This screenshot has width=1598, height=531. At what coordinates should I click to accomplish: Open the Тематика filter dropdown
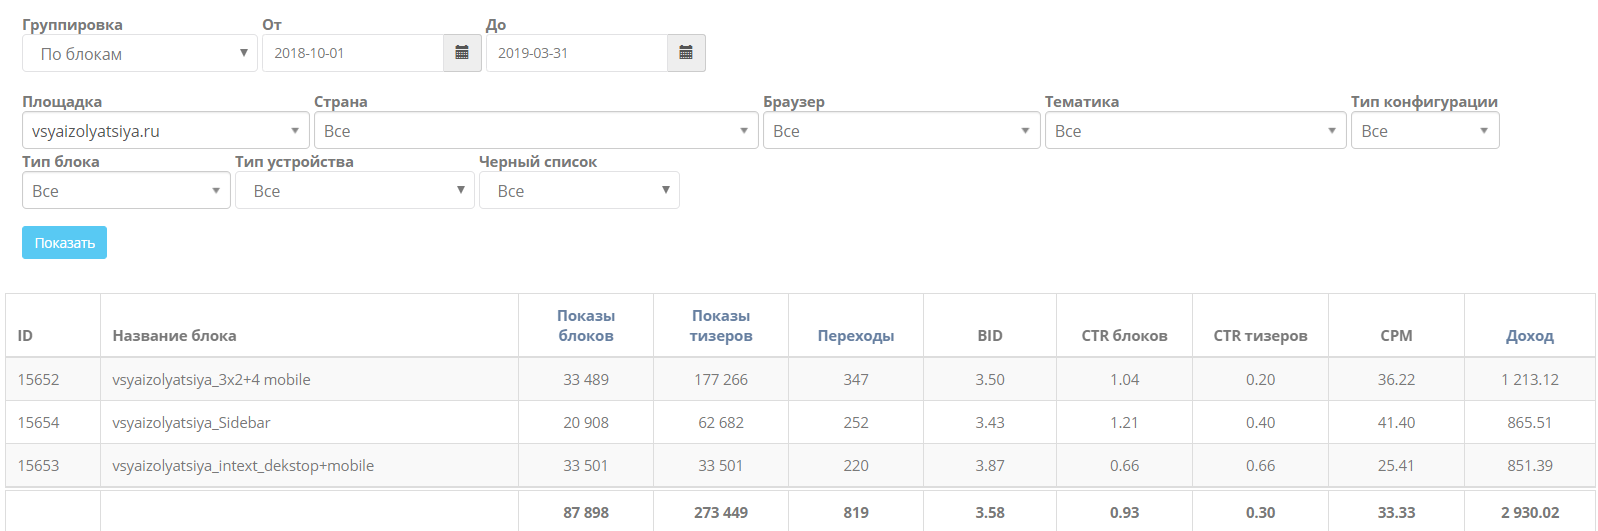(x=1195, y=131)
